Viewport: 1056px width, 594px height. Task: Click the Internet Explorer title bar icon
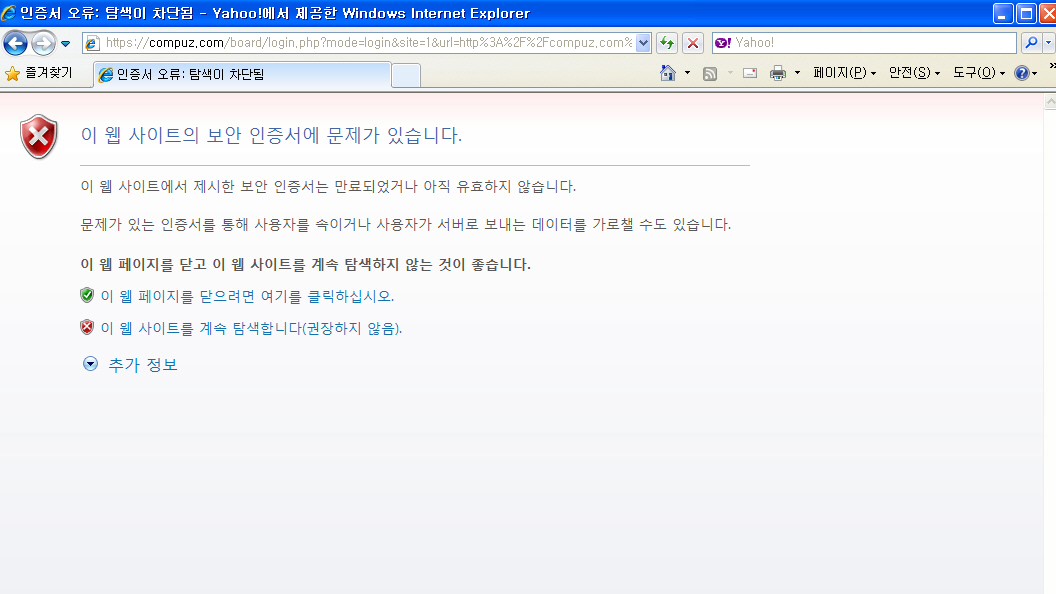pos(9,13)
